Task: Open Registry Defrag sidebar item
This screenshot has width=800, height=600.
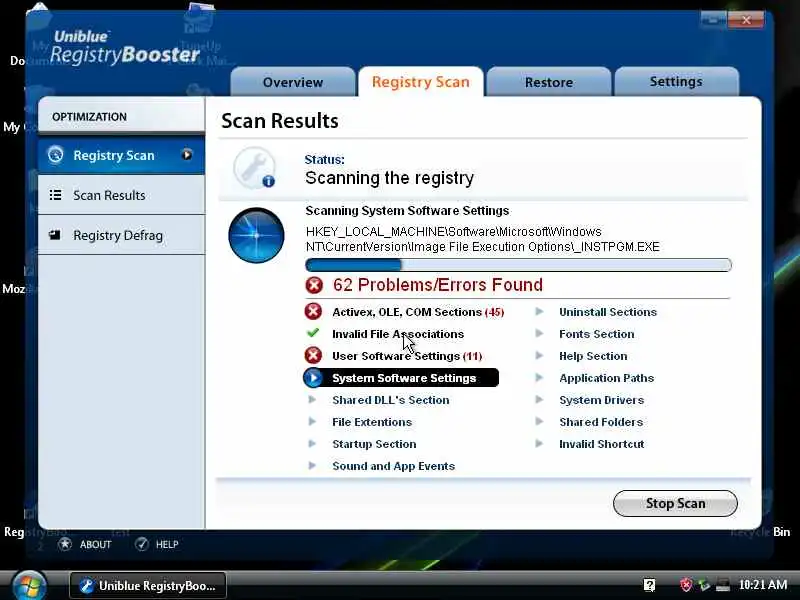Action: 121,235
